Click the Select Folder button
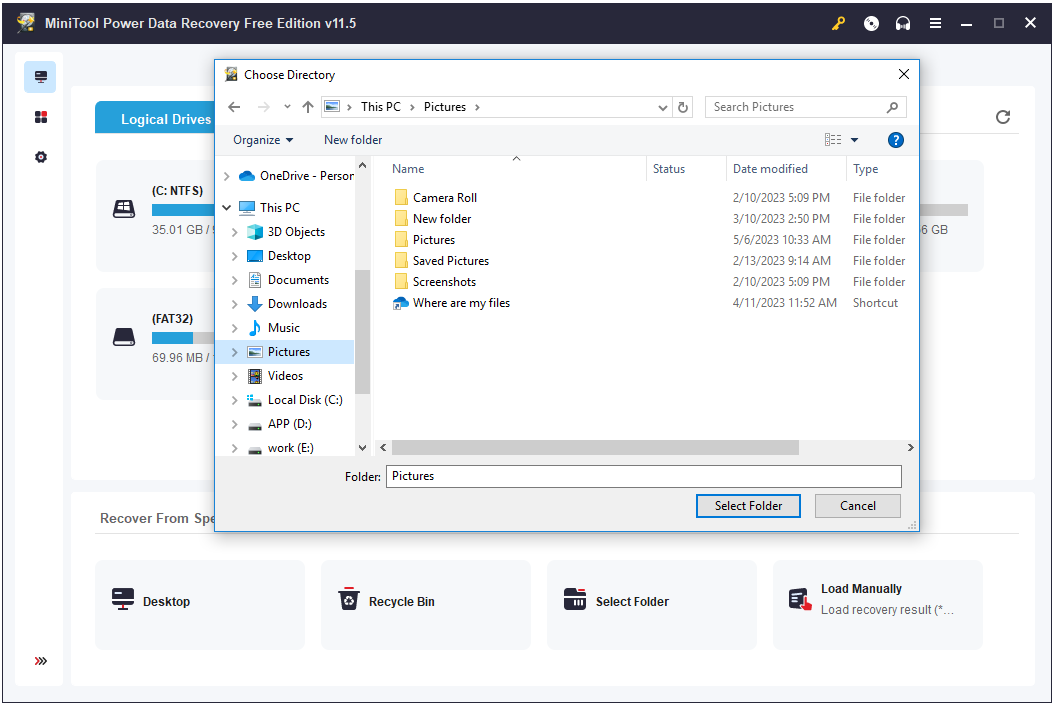This screenshot has width=1054, height=706. (x=748, y=506)
